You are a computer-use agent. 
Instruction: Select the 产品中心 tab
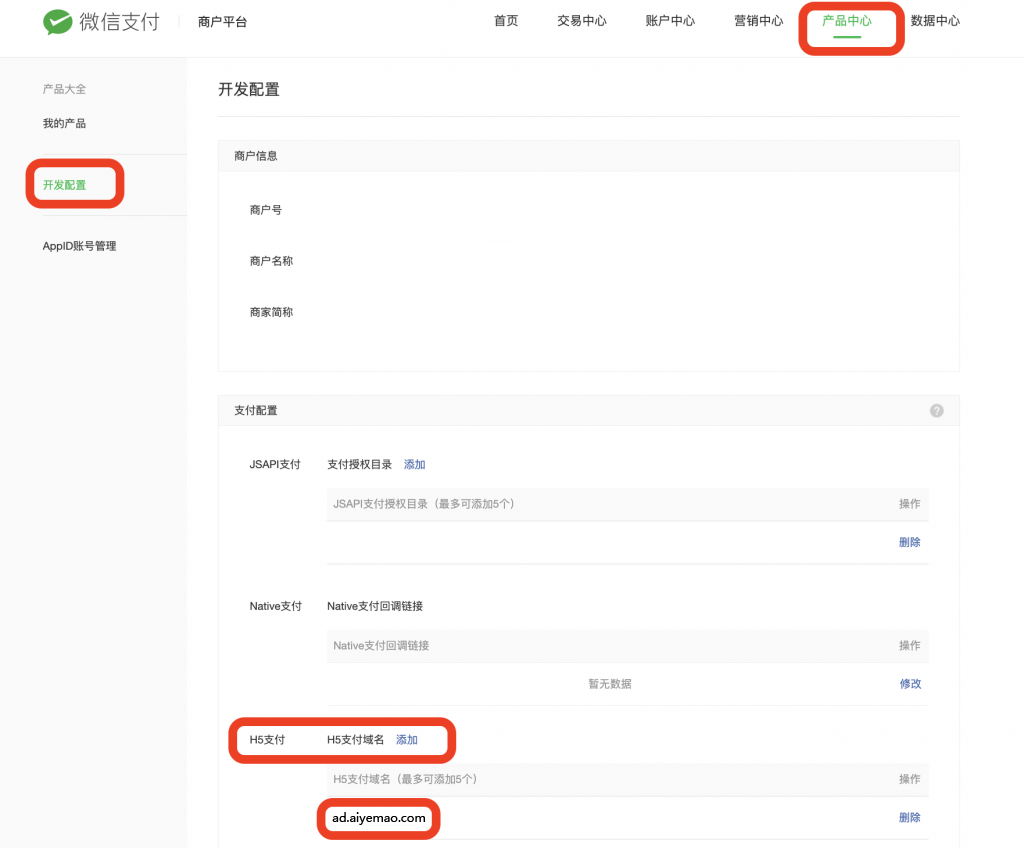846,21
